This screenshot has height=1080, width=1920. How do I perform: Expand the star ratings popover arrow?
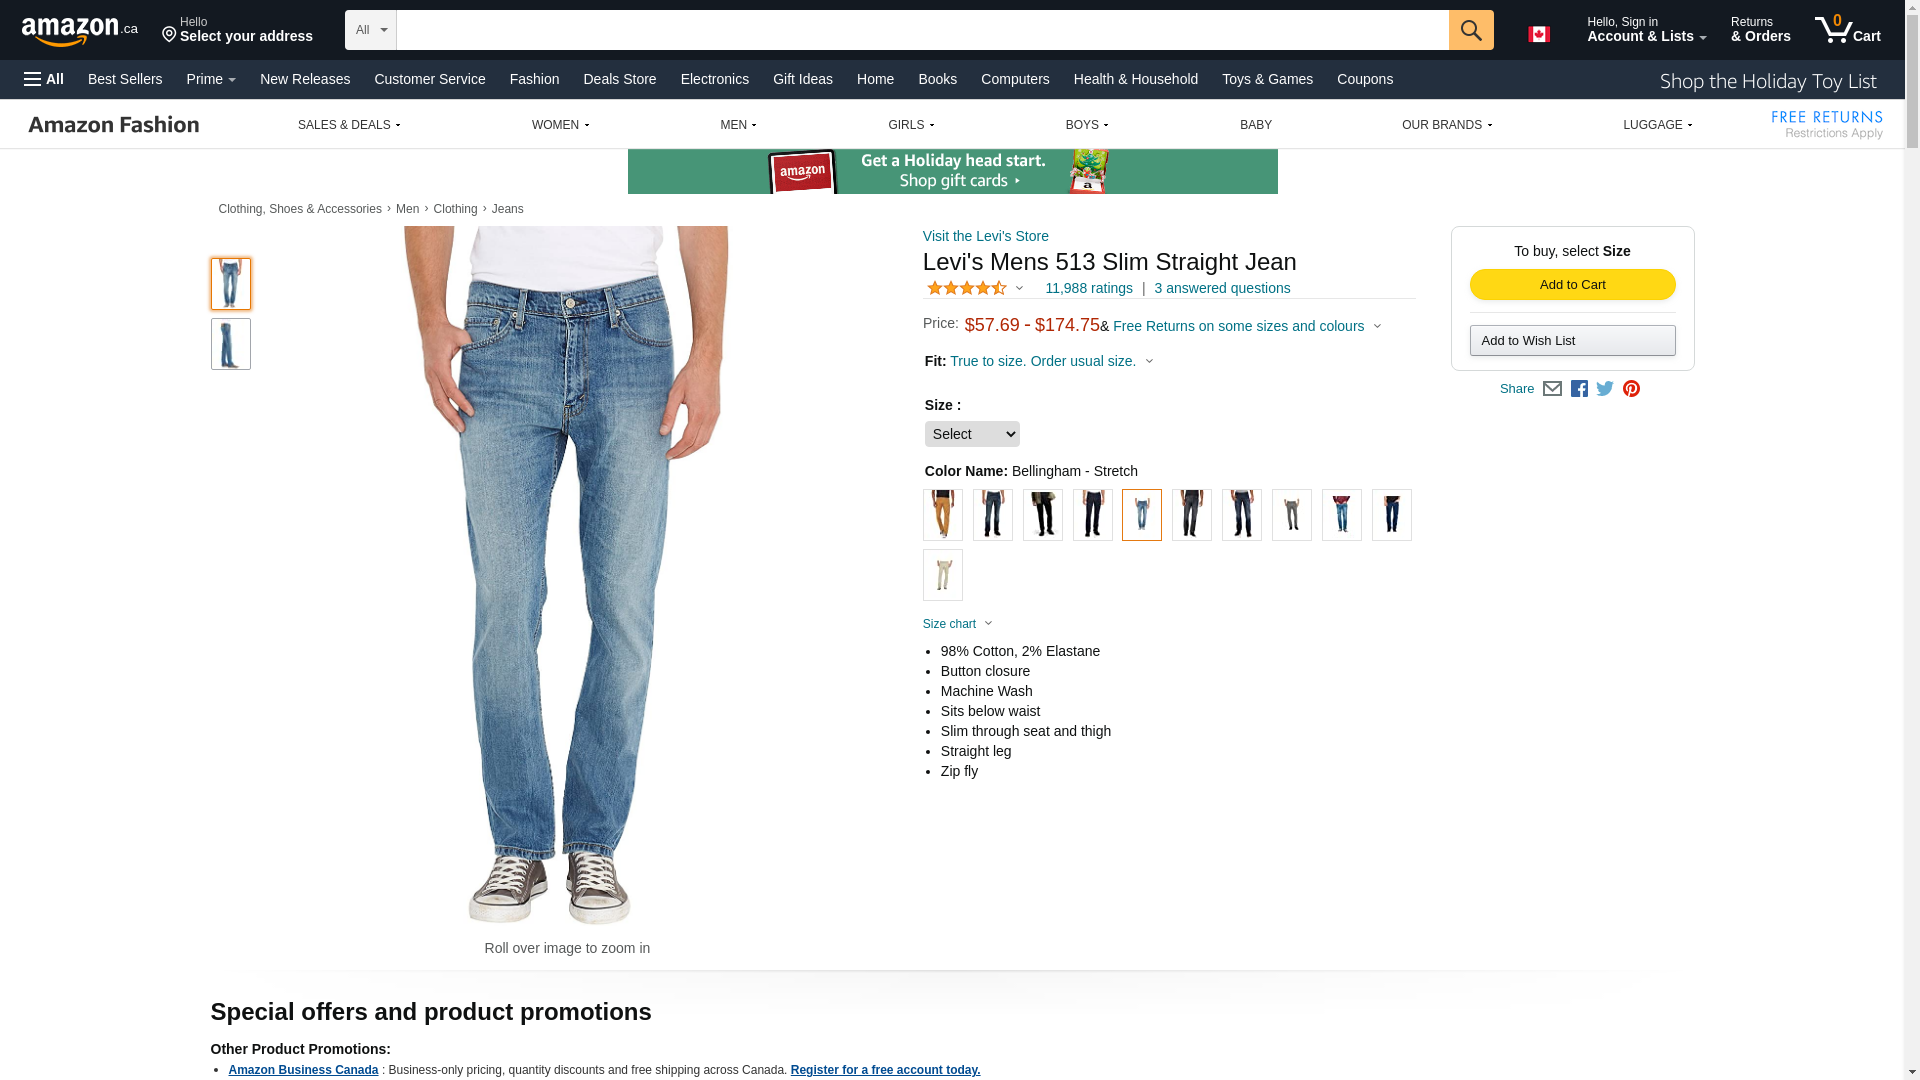tap(1019, 289)
